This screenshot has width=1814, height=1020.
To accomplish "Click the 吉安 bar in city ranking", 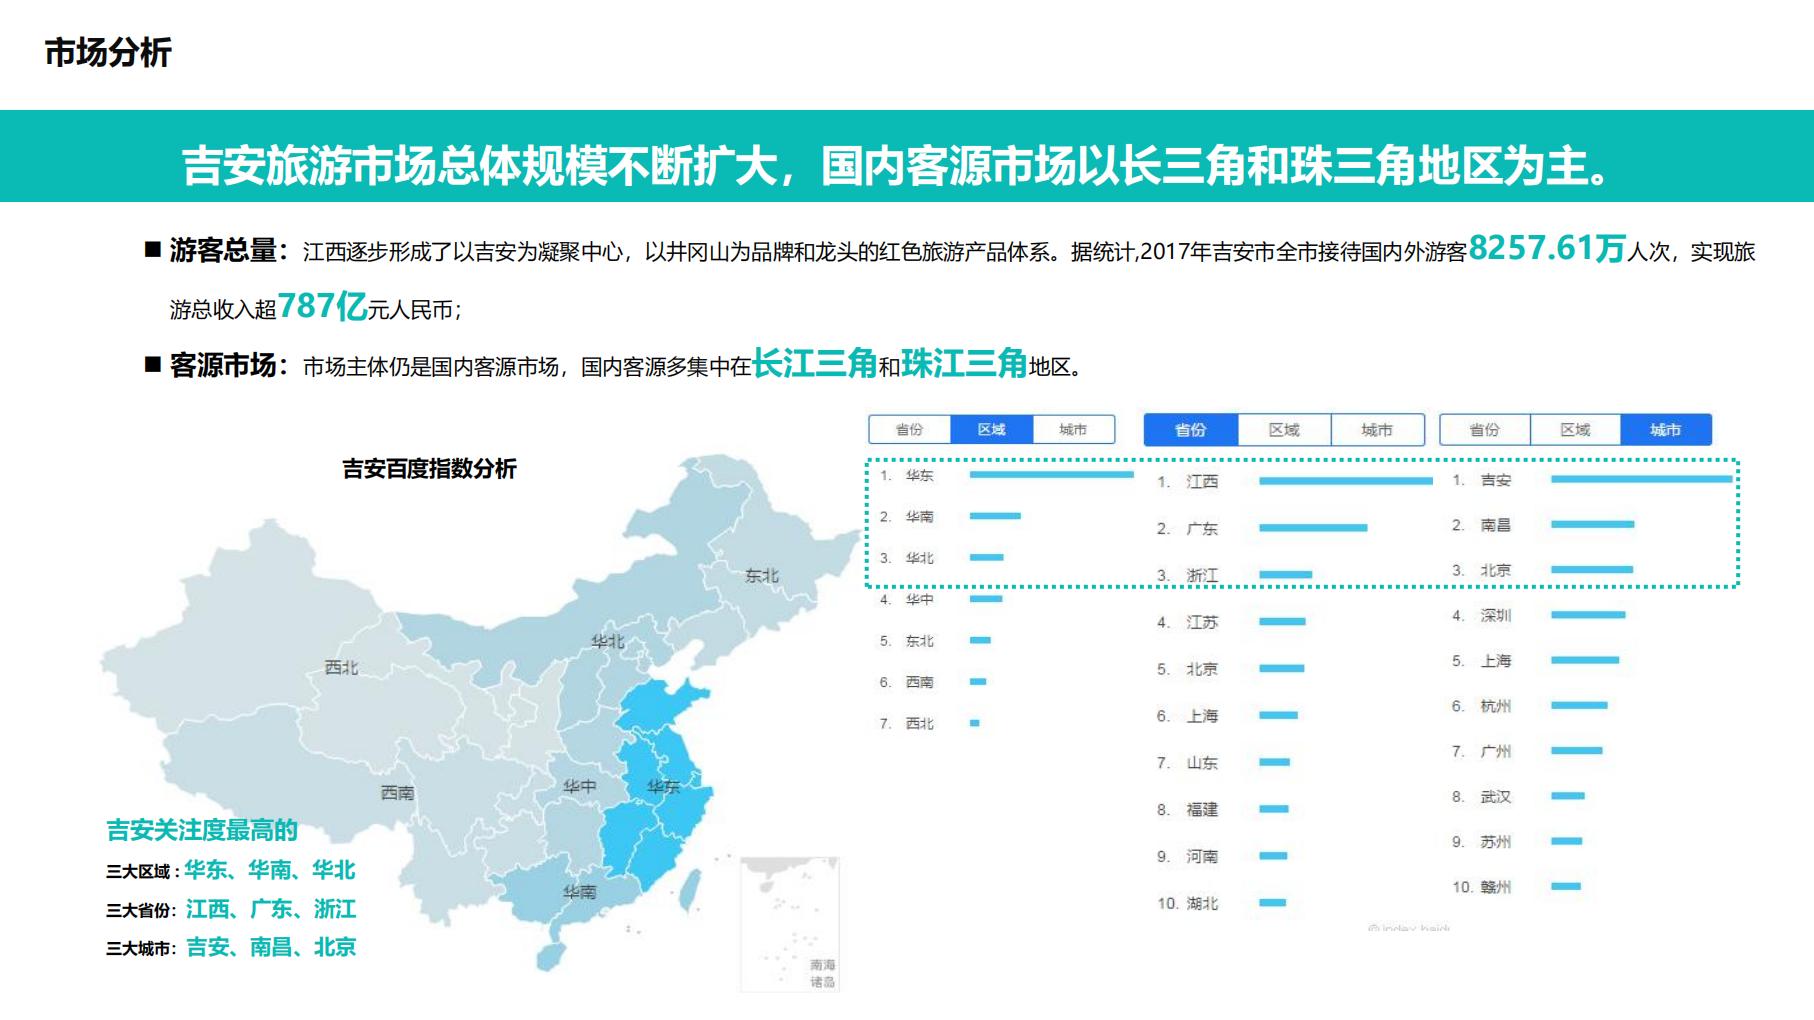I will click(x=1641, y=479).
